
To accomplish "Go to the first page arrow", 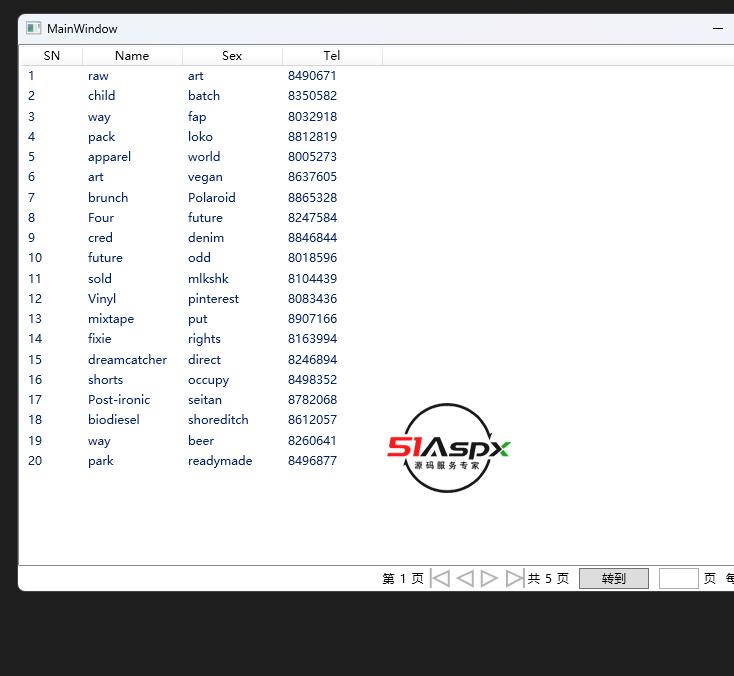I will tap(440, 578).
